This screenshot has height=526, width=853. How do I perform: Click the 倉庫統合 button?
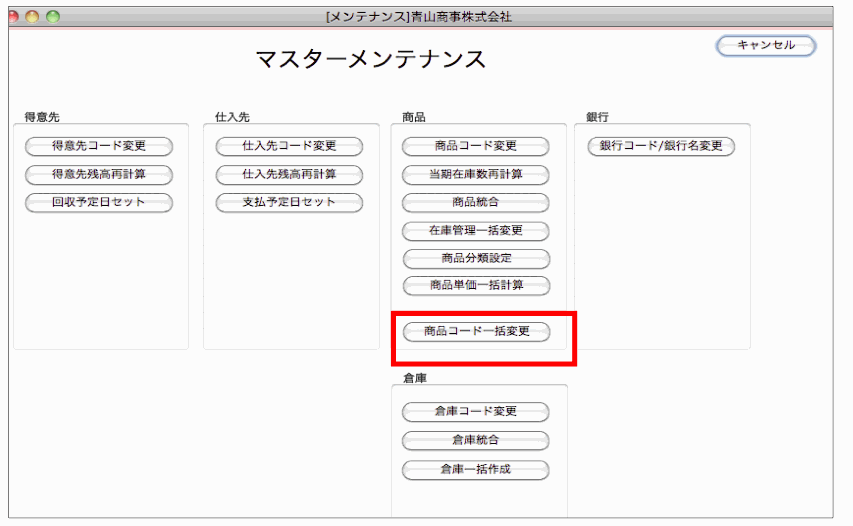pos(476,441)
